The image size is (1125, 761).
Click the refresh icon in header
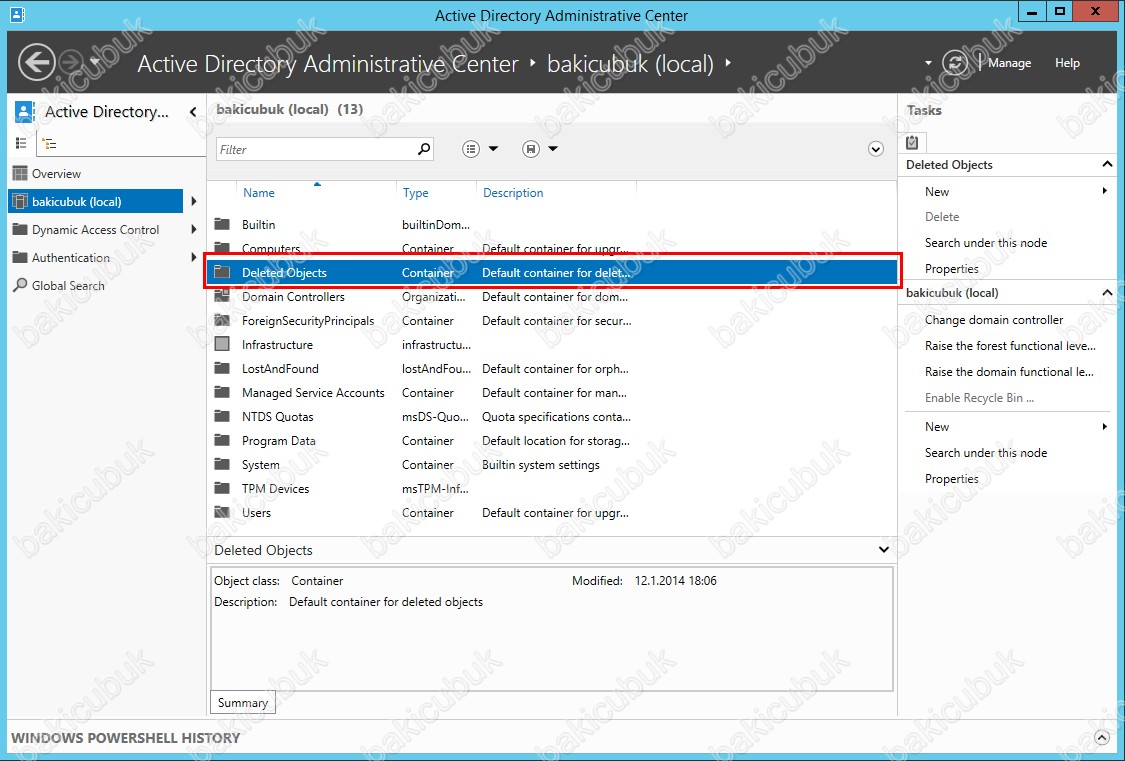[x=955, y=62]
